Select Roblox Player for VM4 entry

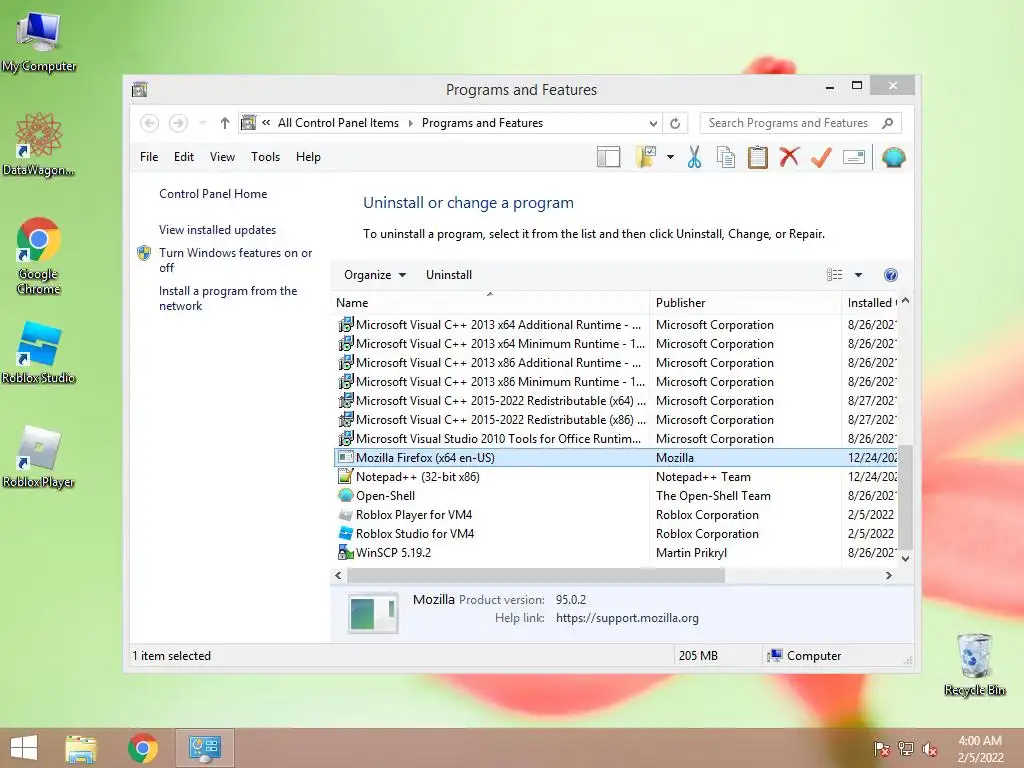tap(616, 515)
